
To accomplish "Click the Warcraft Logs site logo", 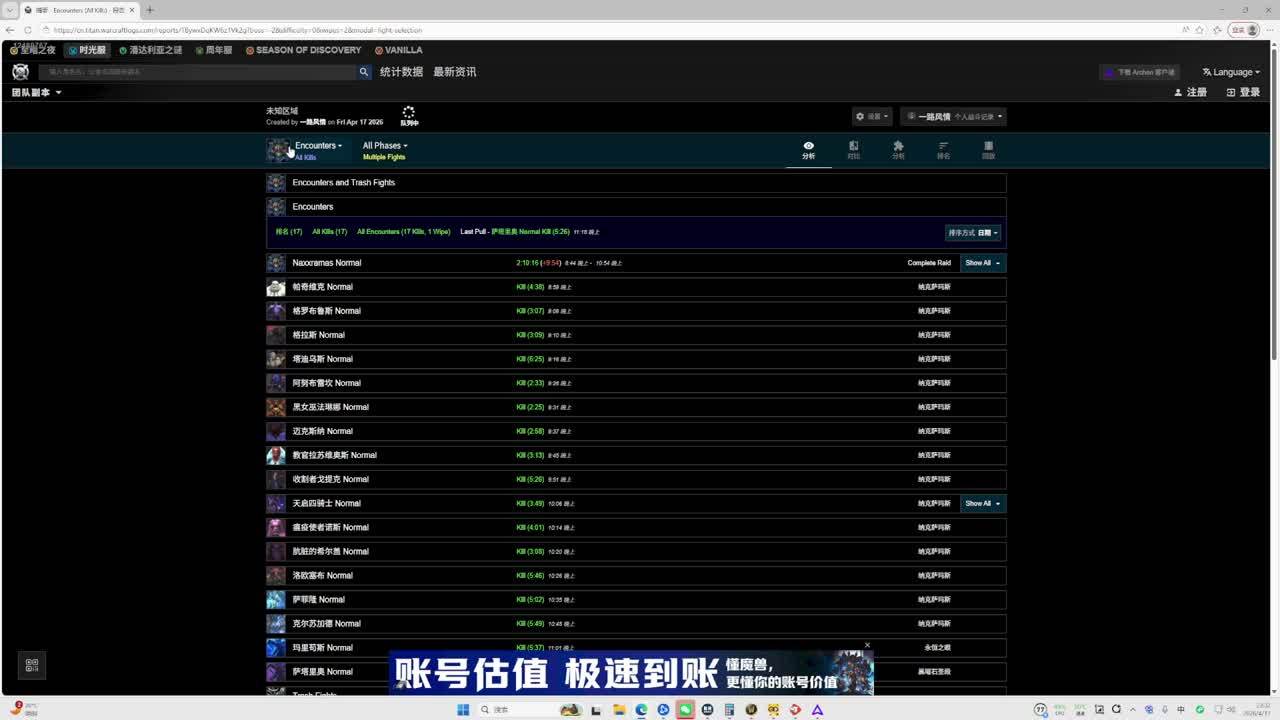I will point(20,72).
